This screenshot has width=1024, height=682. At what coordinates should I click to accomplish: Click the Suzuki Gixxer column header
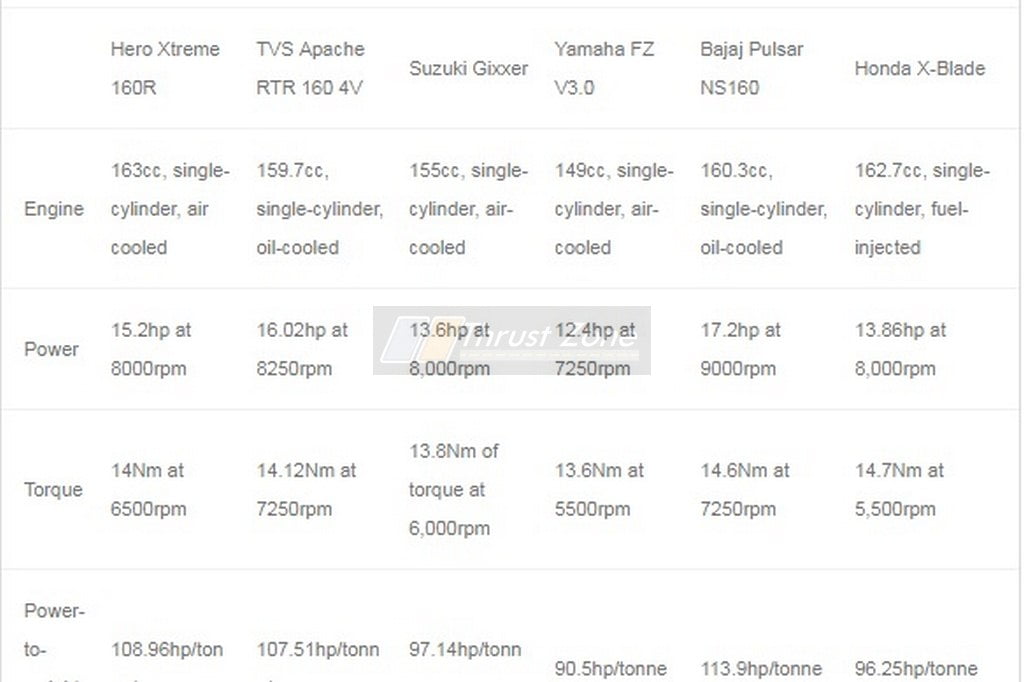[468, 68]
